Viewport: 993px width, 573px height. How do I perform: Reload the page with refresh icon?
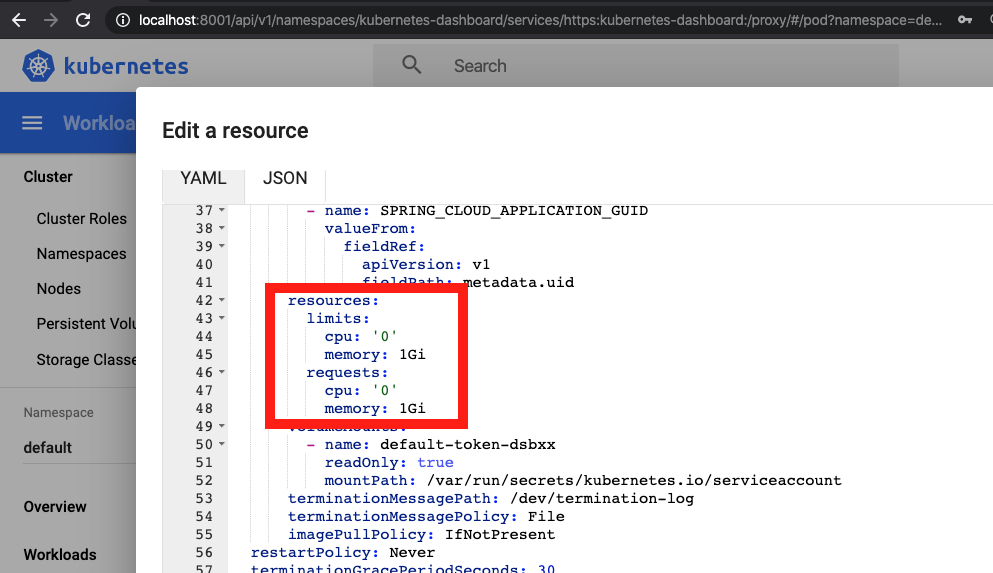pos(83,20)
